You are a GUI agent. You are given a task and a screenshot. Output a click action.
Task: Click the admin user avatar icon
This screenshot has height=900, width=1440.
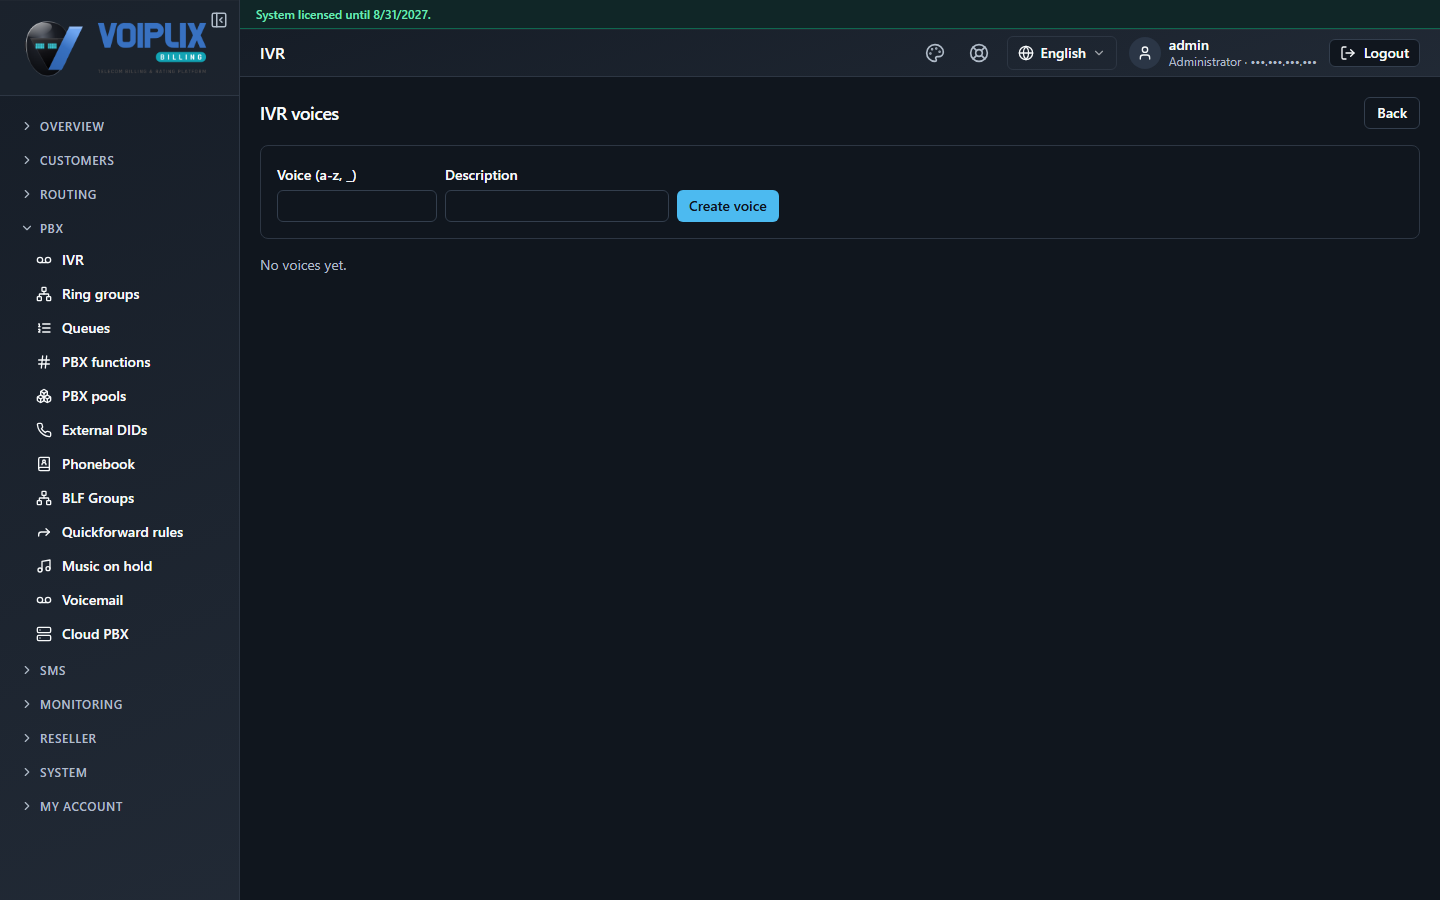point(1145,53)
